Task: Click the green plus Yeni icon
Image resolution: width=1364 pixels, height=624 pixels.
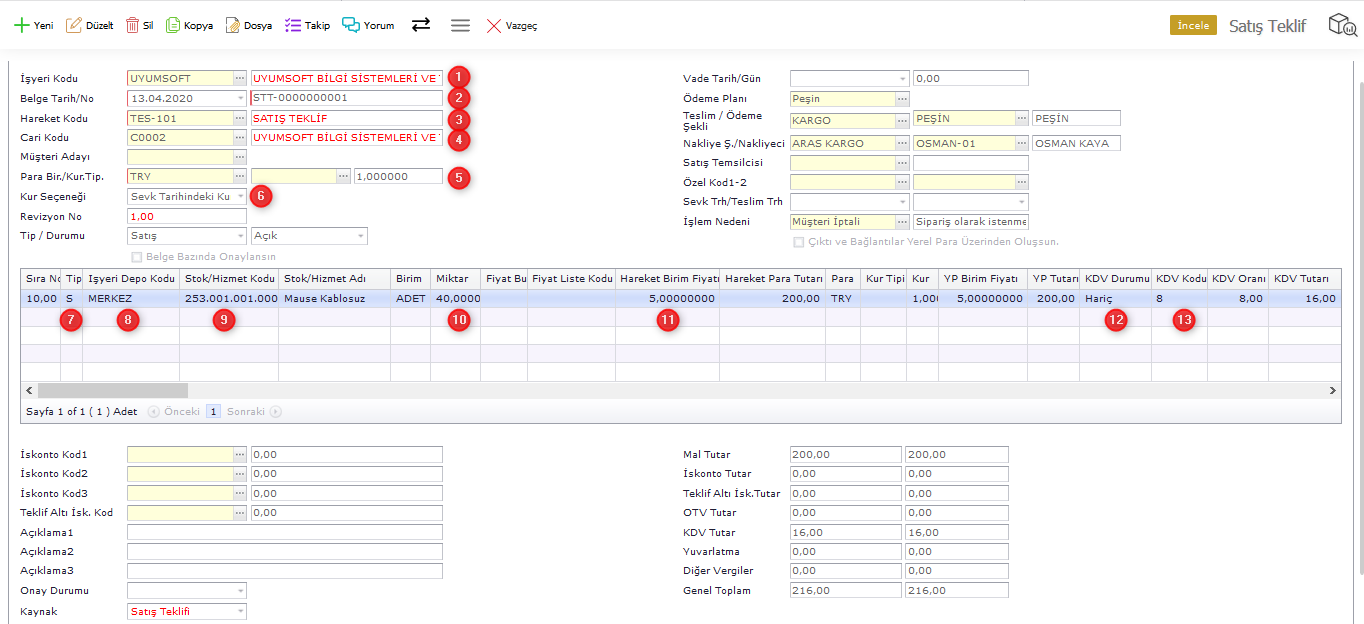Action: click(x=21, y=25)
